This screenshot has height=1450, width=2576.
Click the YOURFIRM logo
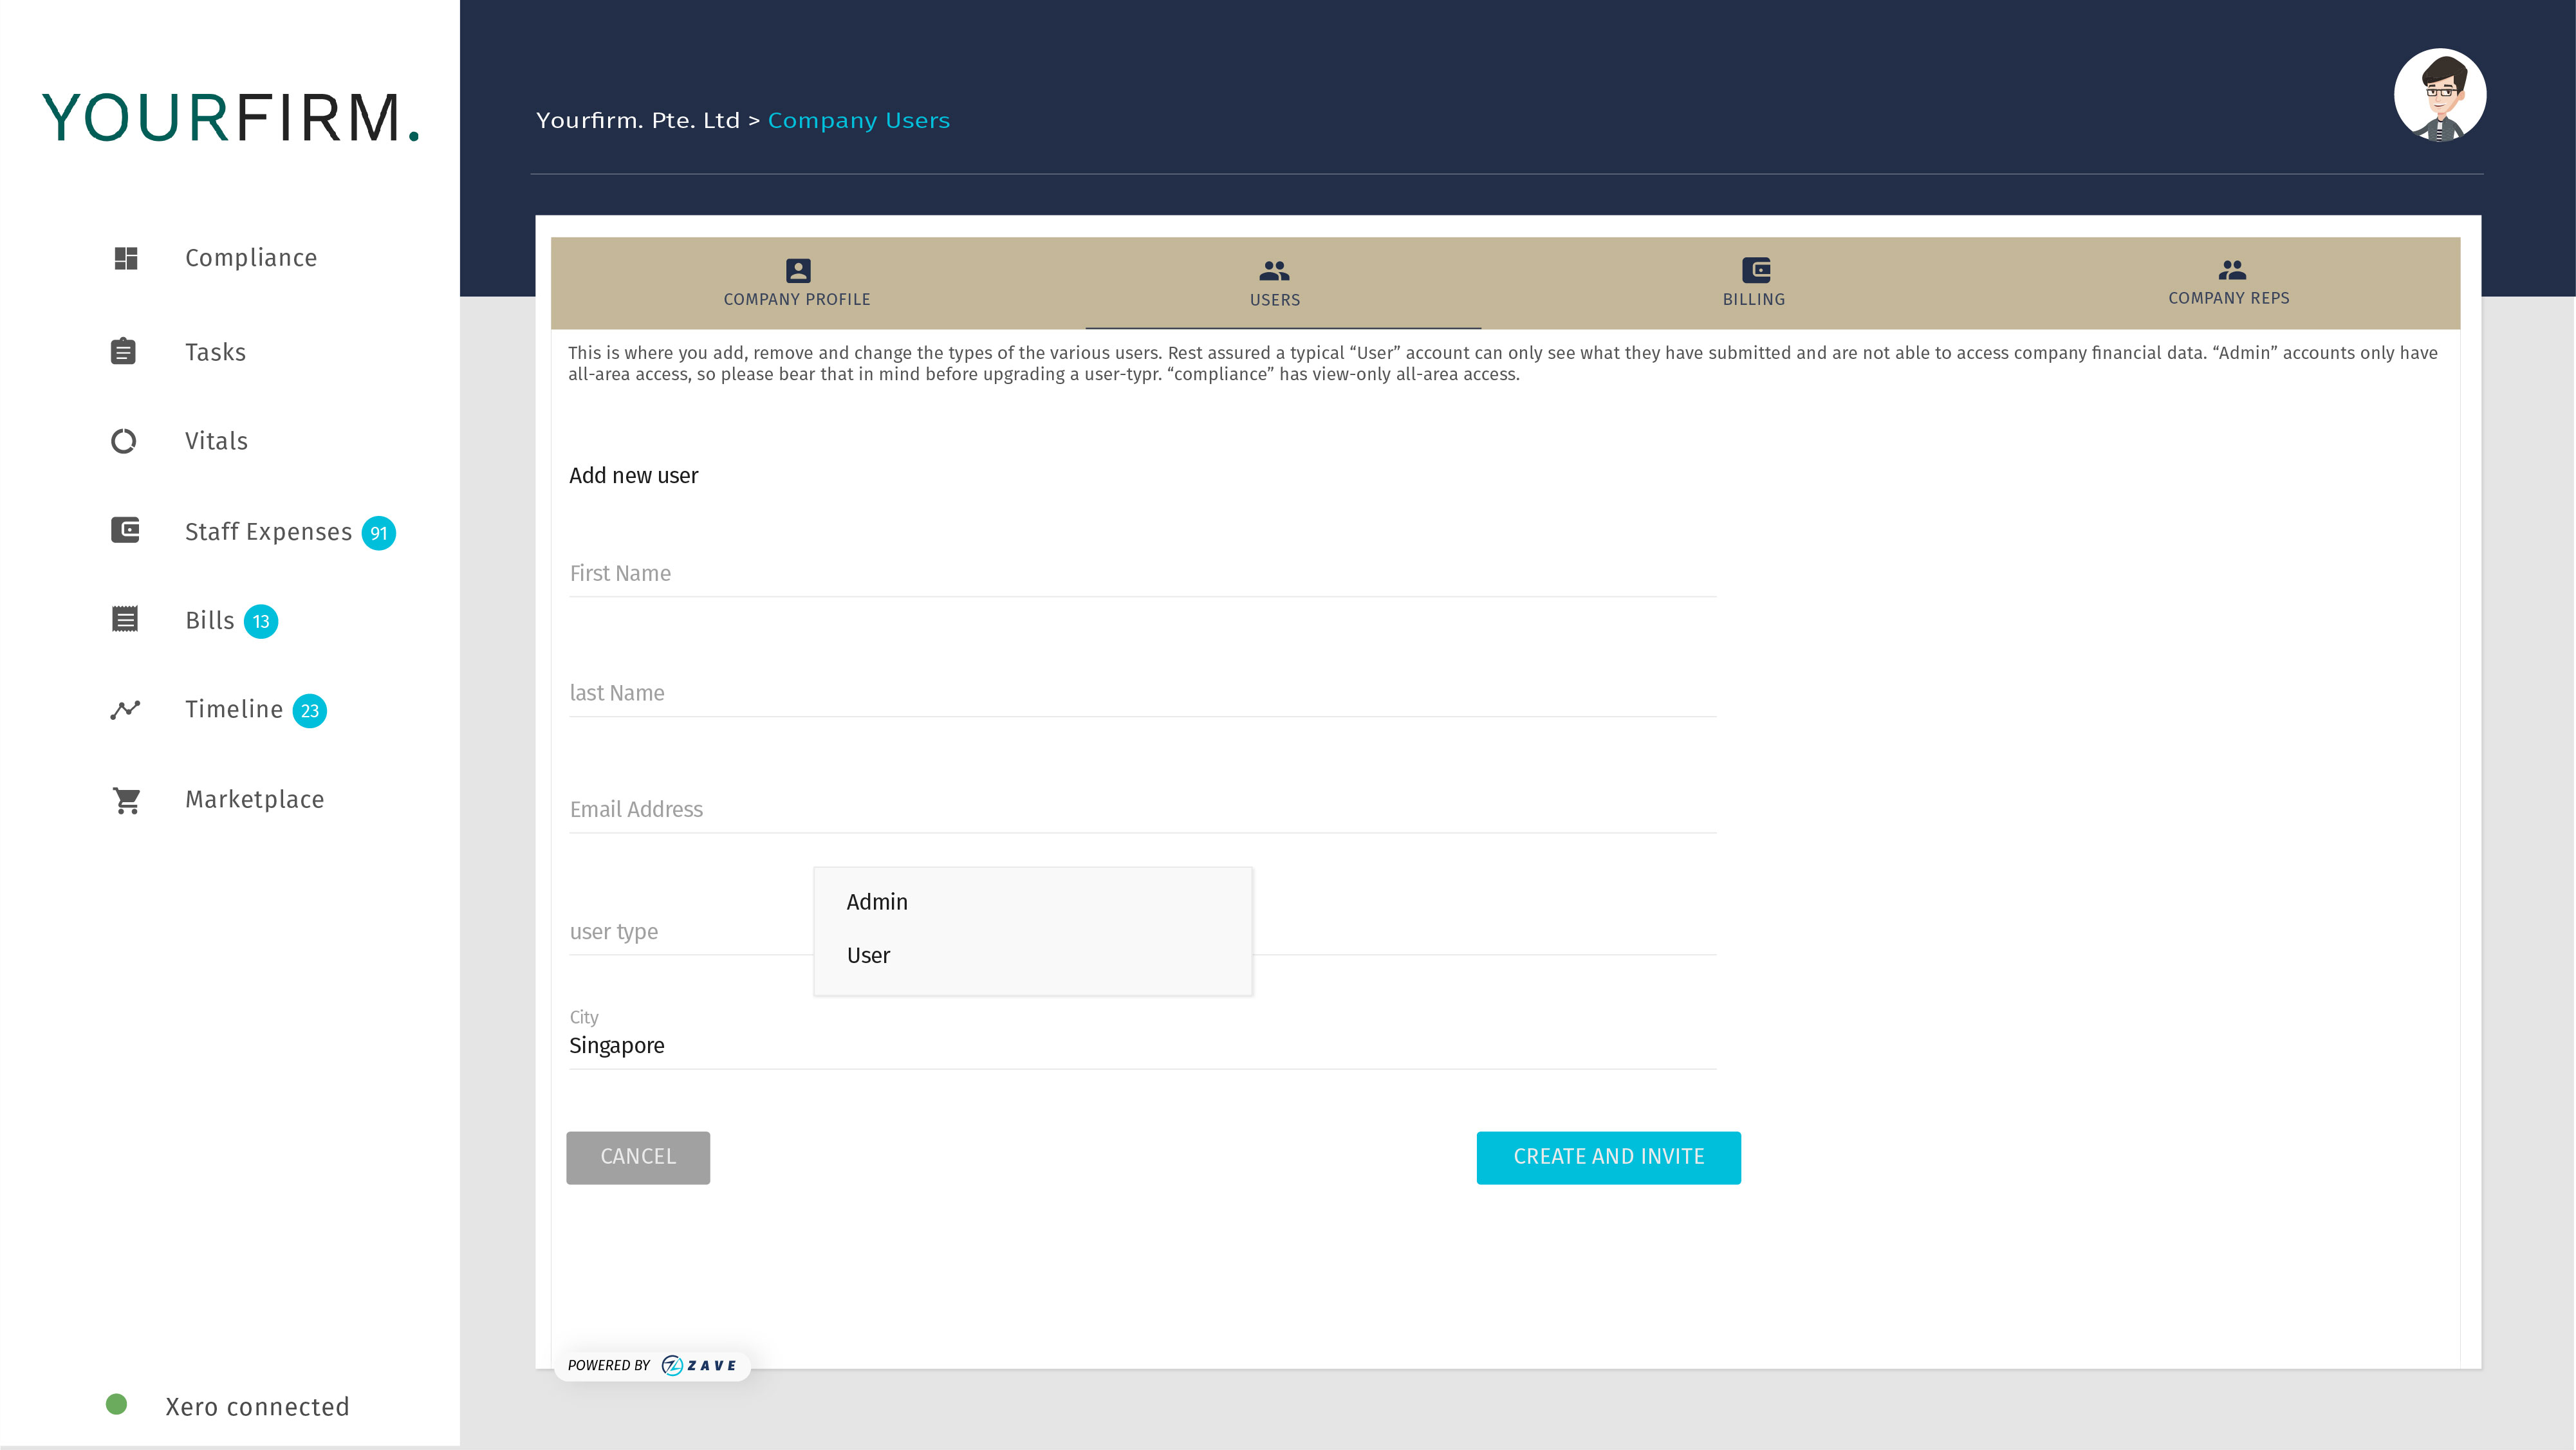(x=231, y=118)
